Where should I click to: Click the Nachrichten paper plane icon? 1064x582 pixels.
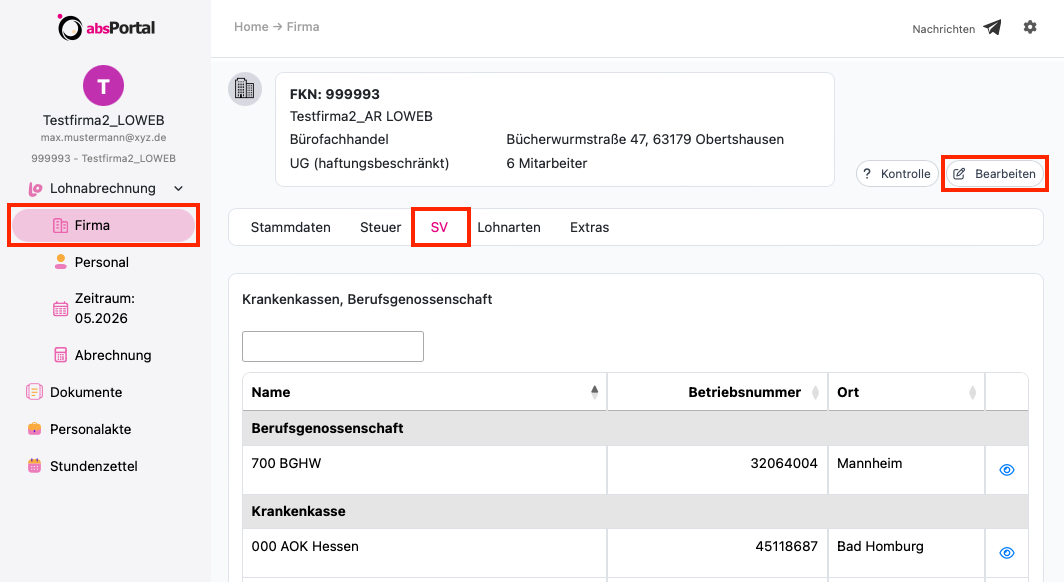[x=992, y=27]
